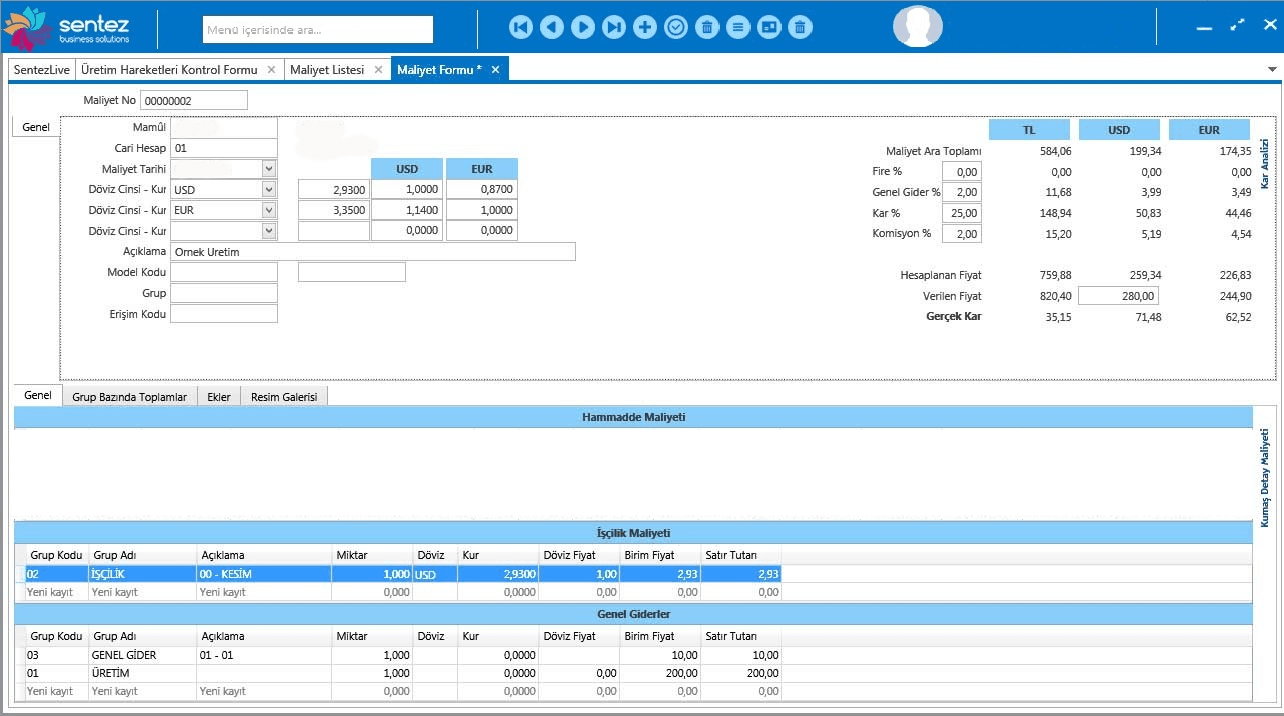Image resolution: width=1284 pixels, height=716 pixels.
Task: Click EUR header in Kar Analizi
Action: click(1209, 130)
